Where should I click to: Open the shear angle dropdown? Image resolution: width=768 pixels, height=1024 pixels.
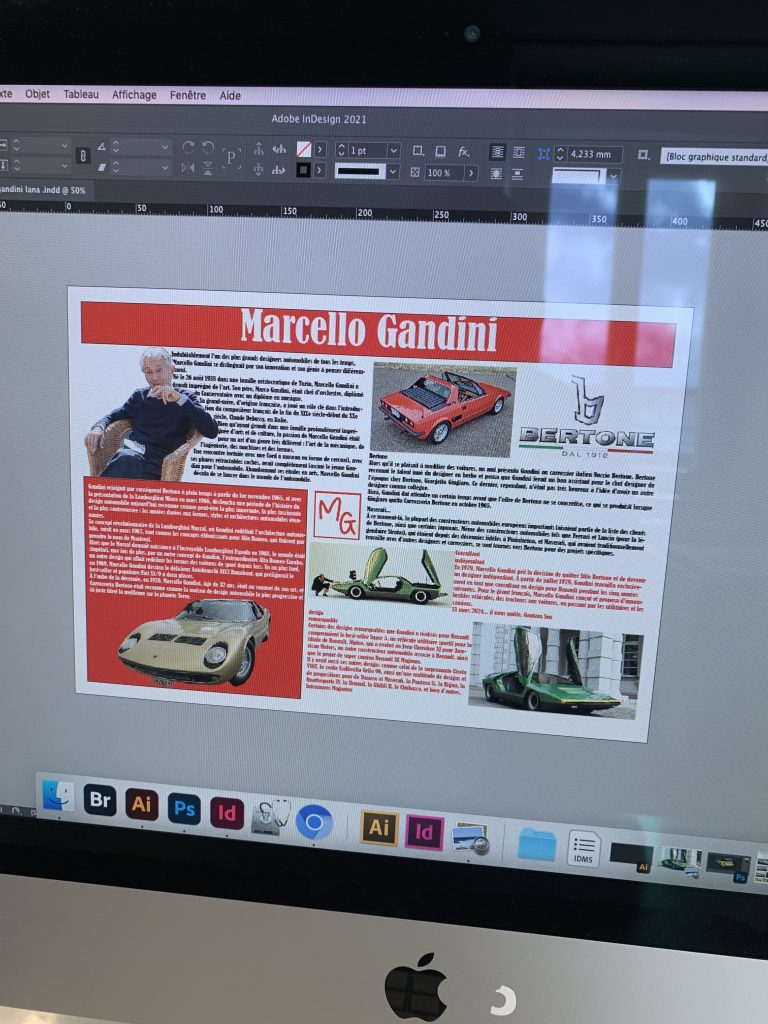tap(165, 167)
